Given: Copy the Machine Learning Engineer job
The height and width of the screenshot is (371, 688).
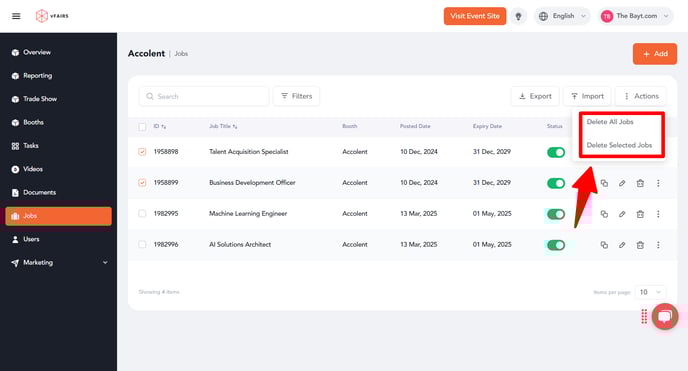Looking at the screenshot, I should click(x=604, y=214).
